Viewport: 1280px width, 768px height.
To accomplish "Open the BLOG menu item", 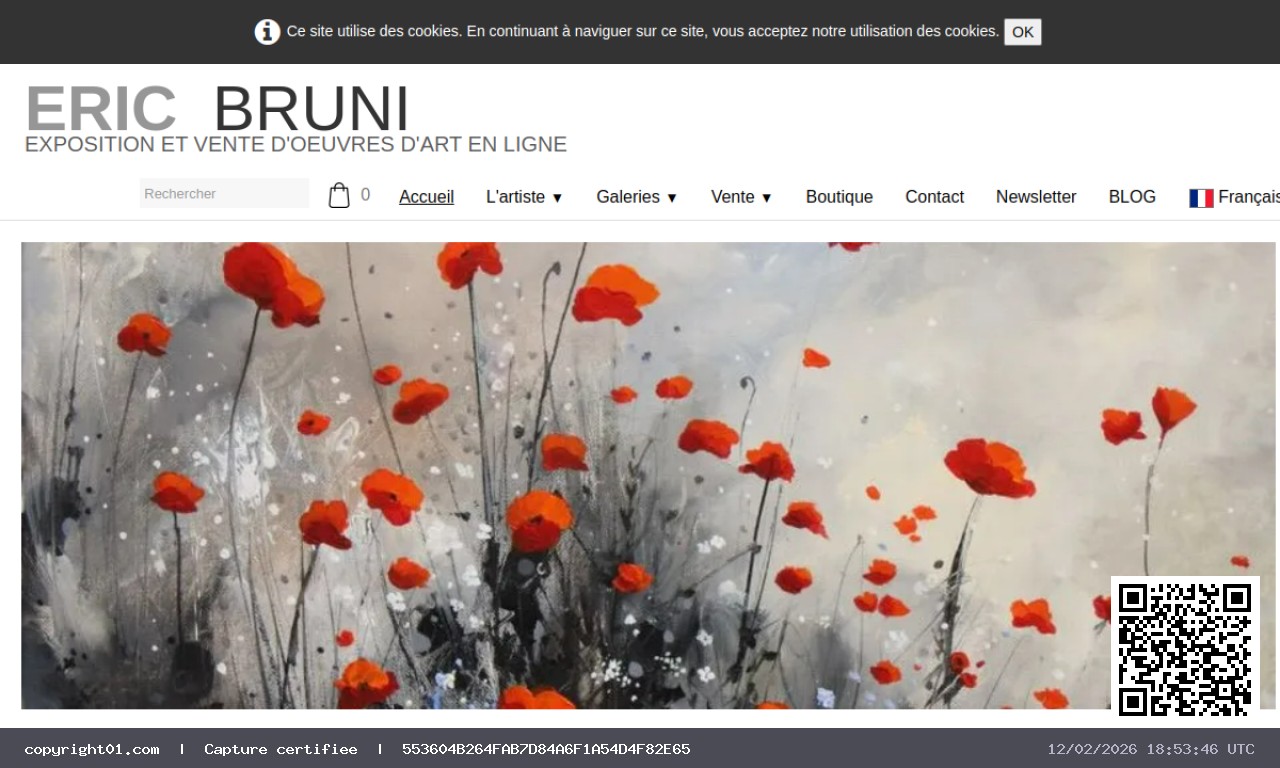I will pos(1131,197).
